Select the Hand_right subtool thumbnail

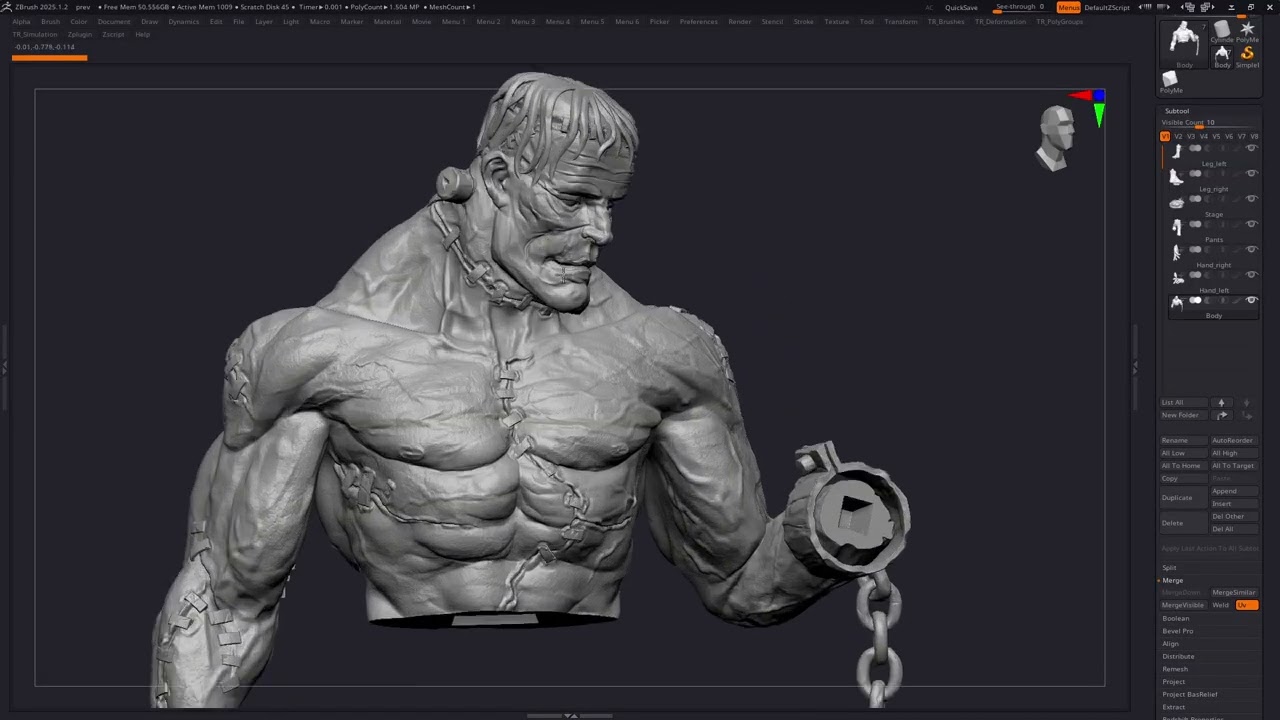pos(1177,252)
